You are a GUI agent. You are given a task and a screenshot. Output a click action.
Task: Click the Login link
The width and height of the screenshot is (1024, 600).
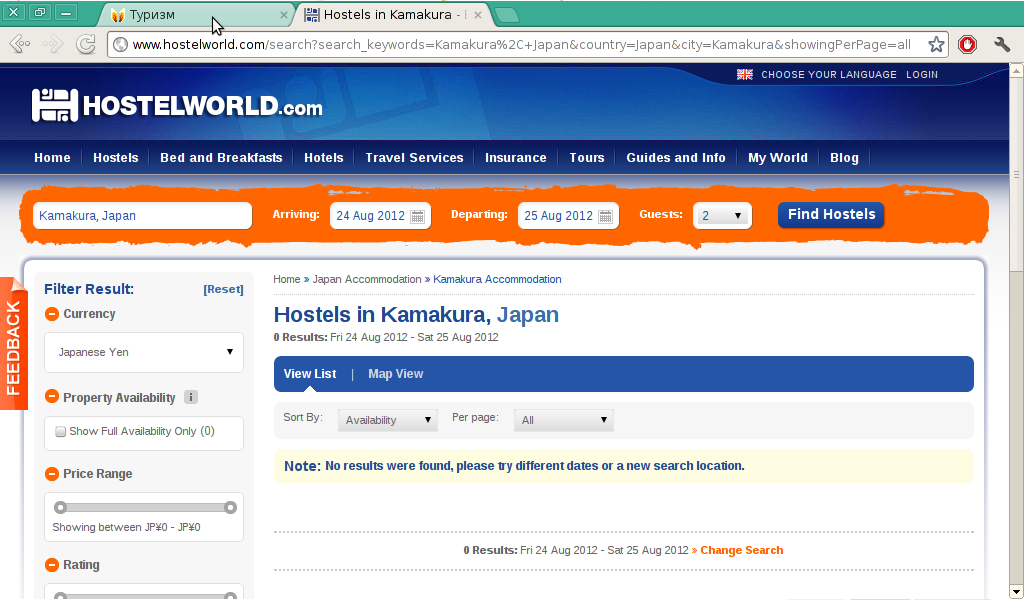click(921, 74)
